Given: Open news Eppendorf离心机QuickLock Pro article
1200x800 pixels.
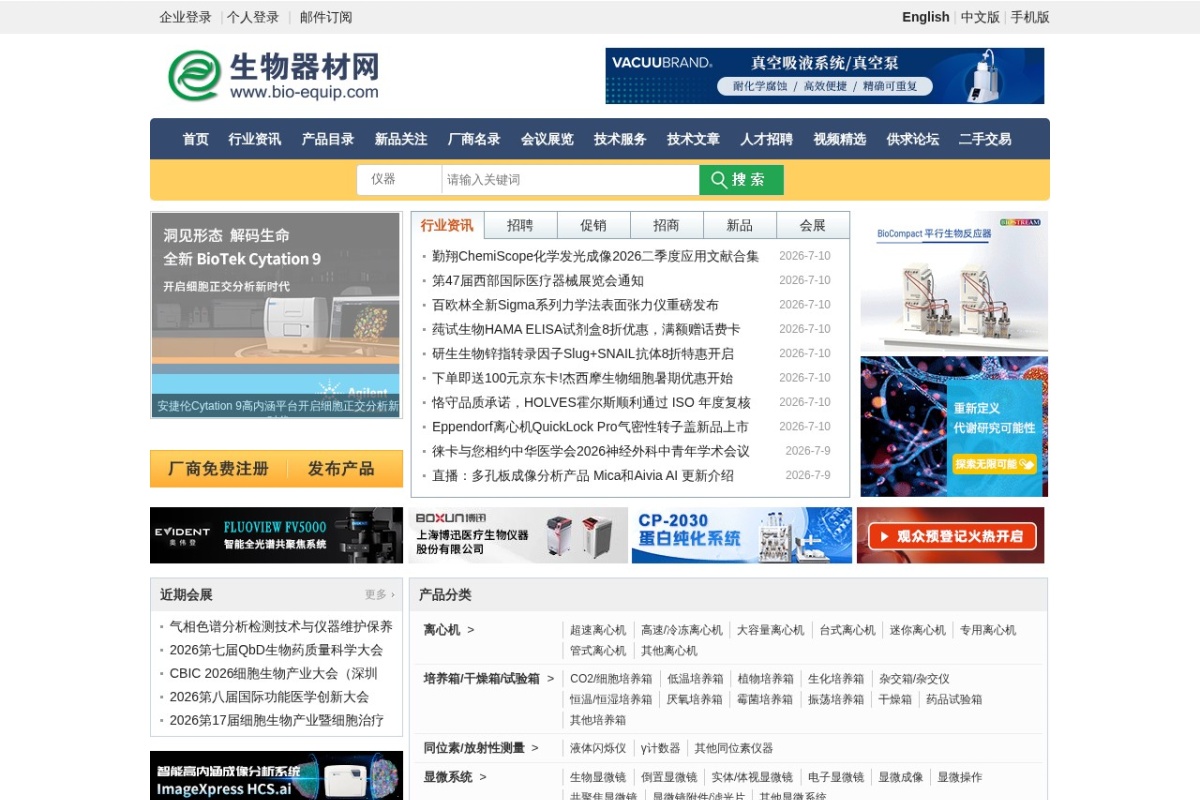Looking at the screenshot, I should click(x=590, y=427).
